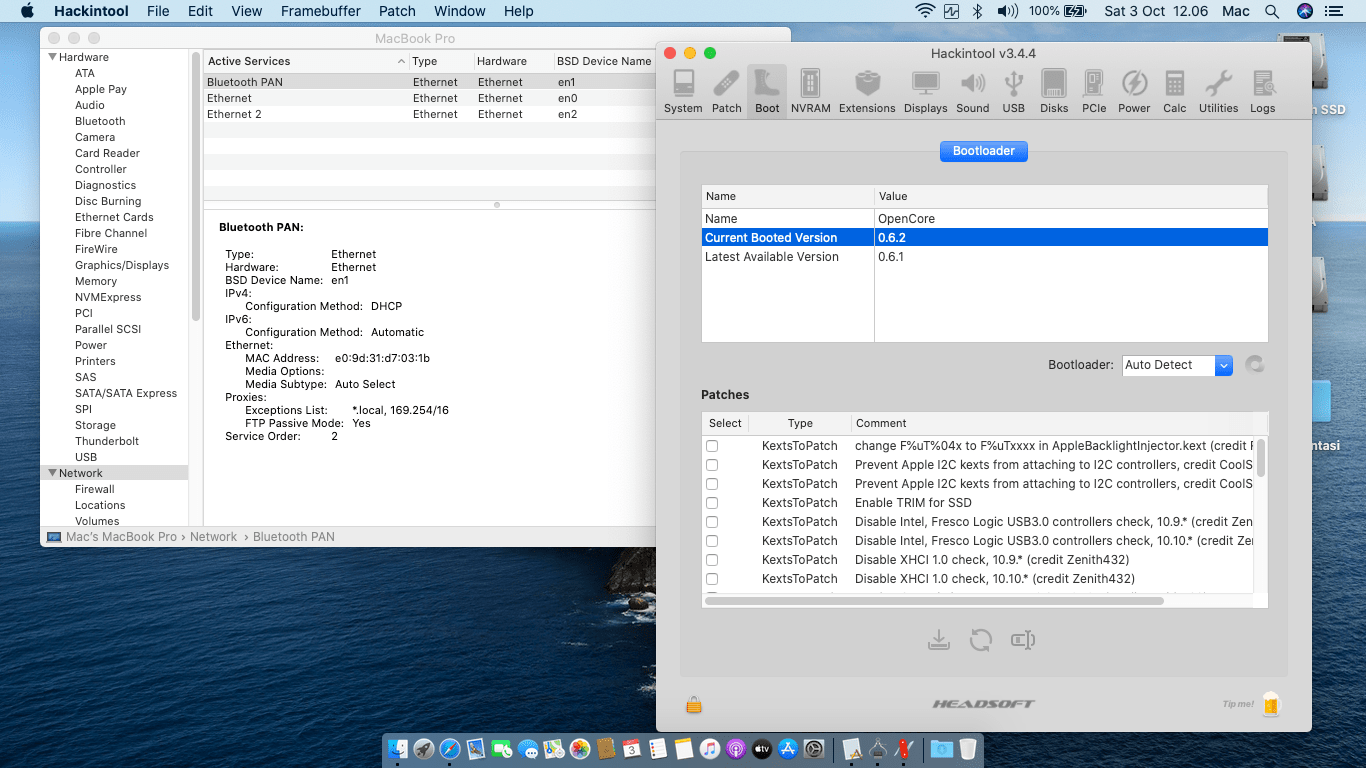The height and width of the screenshot is (768, 1366).
Task: Tick checkbox for AppleBacklightInjector patch row
Action: (x=712, y=446)
